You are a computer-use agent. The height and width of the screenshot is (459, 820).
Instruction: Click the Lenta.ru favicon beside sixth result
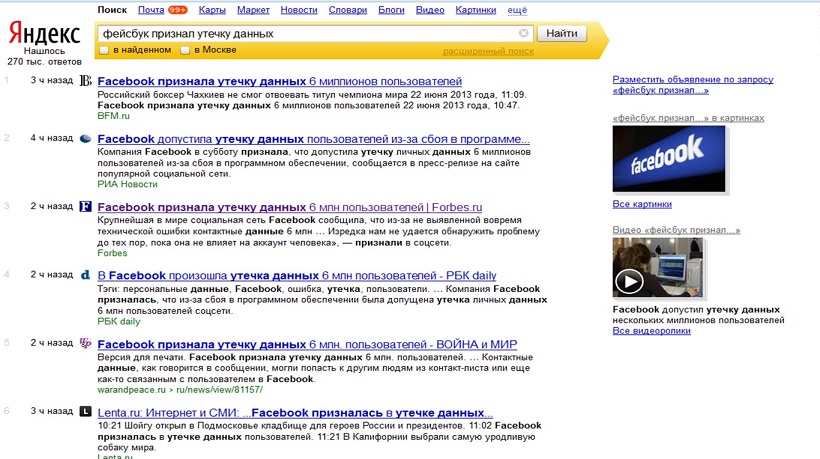tap(85, 411)
